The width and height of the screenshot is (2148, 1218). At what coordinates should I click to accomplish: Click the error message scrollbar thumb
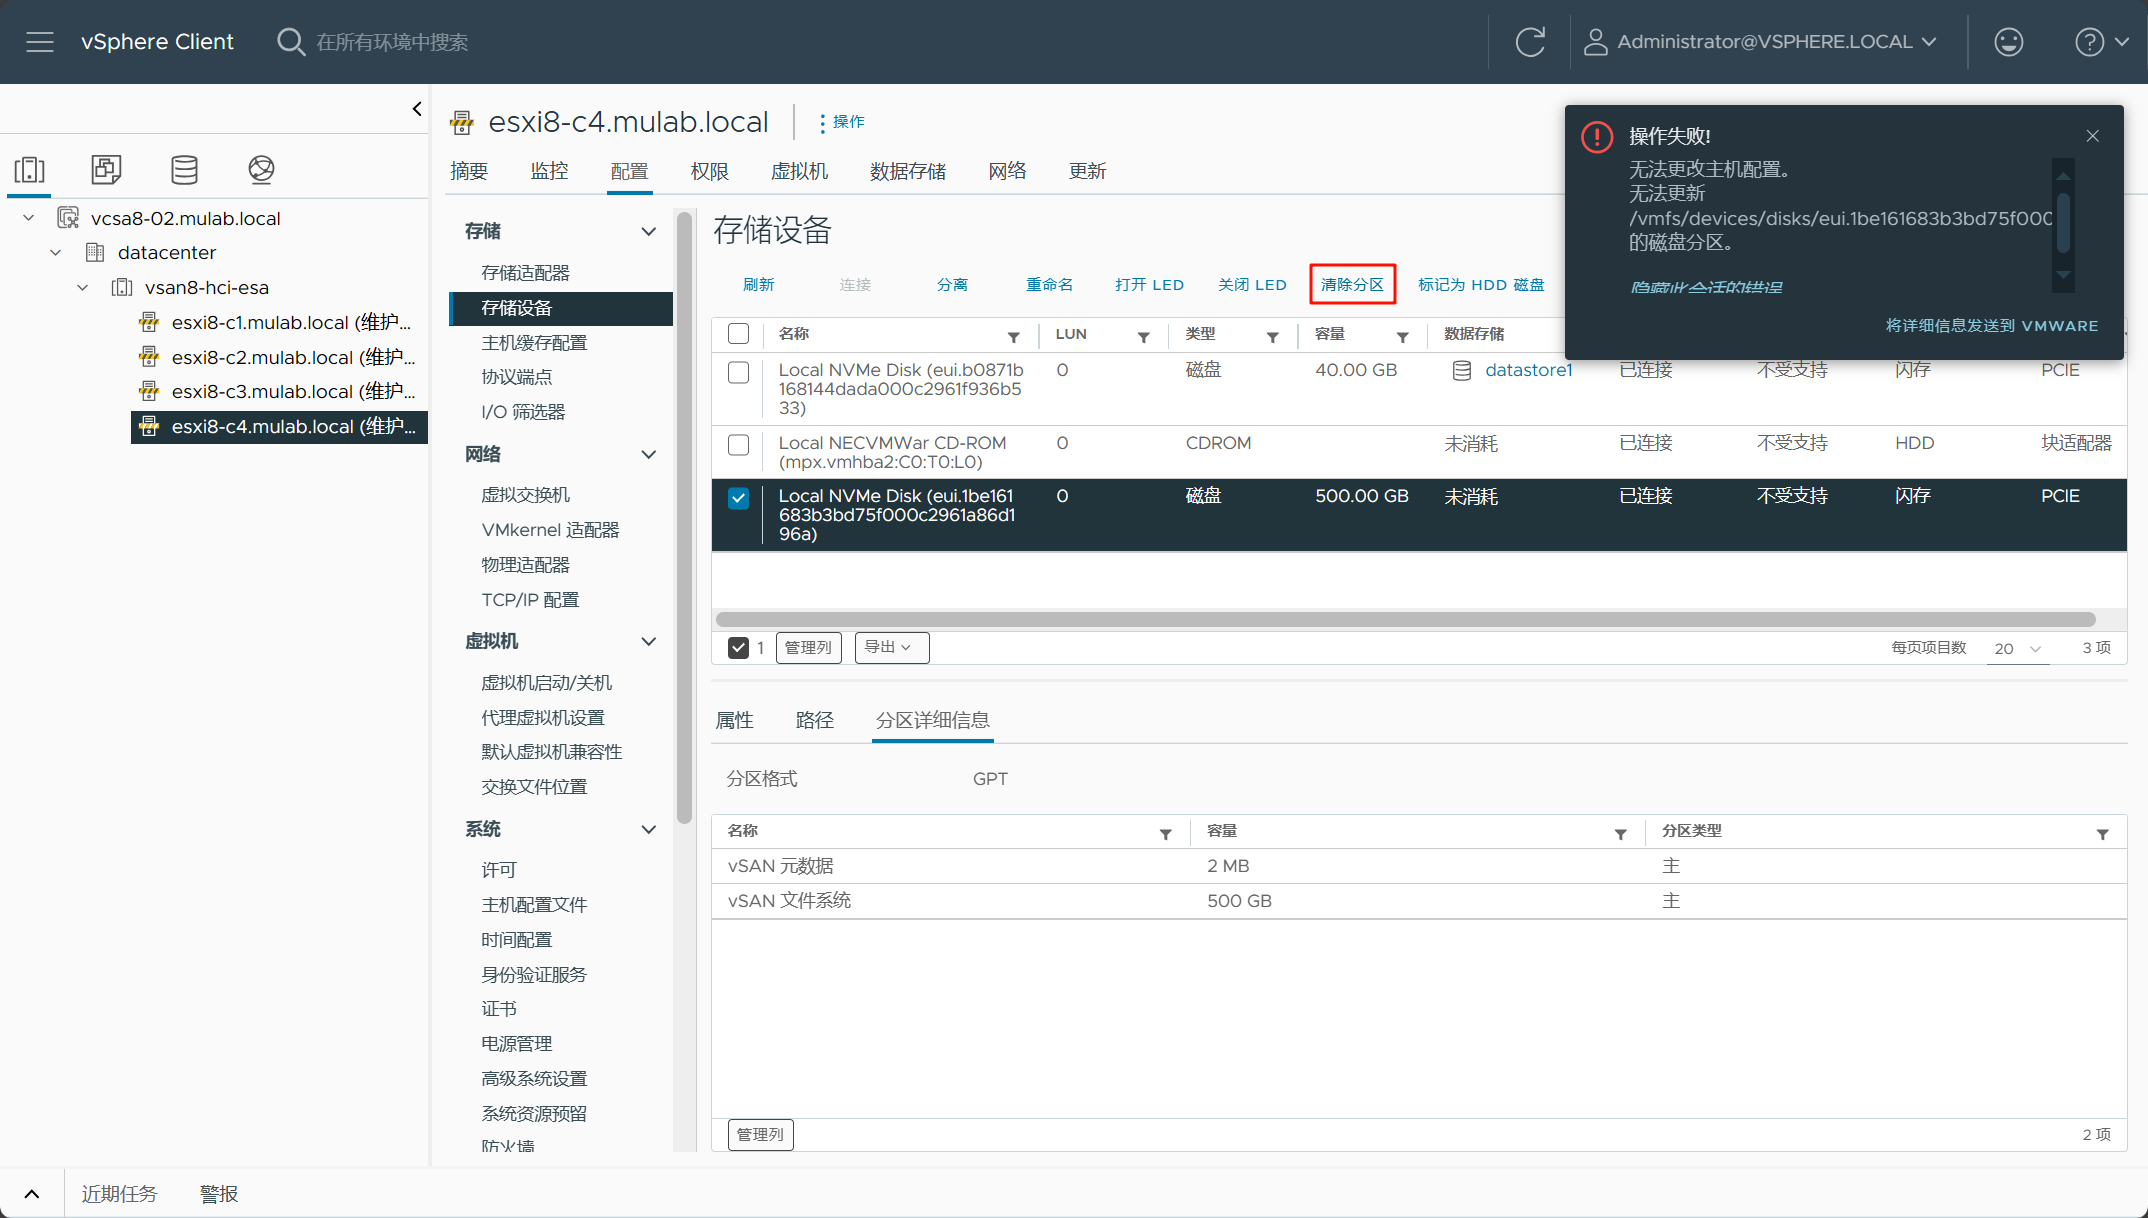(x=2063, y=222)
